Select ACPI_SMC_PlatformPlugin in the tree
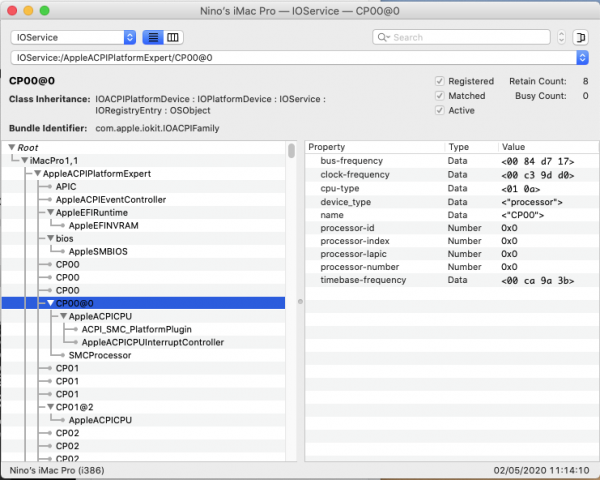 [x=136, y=329]
